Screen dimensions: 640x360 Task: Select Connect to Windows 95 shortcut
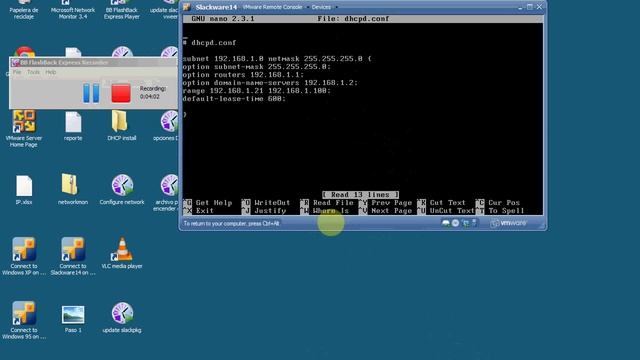coord(24,320)
